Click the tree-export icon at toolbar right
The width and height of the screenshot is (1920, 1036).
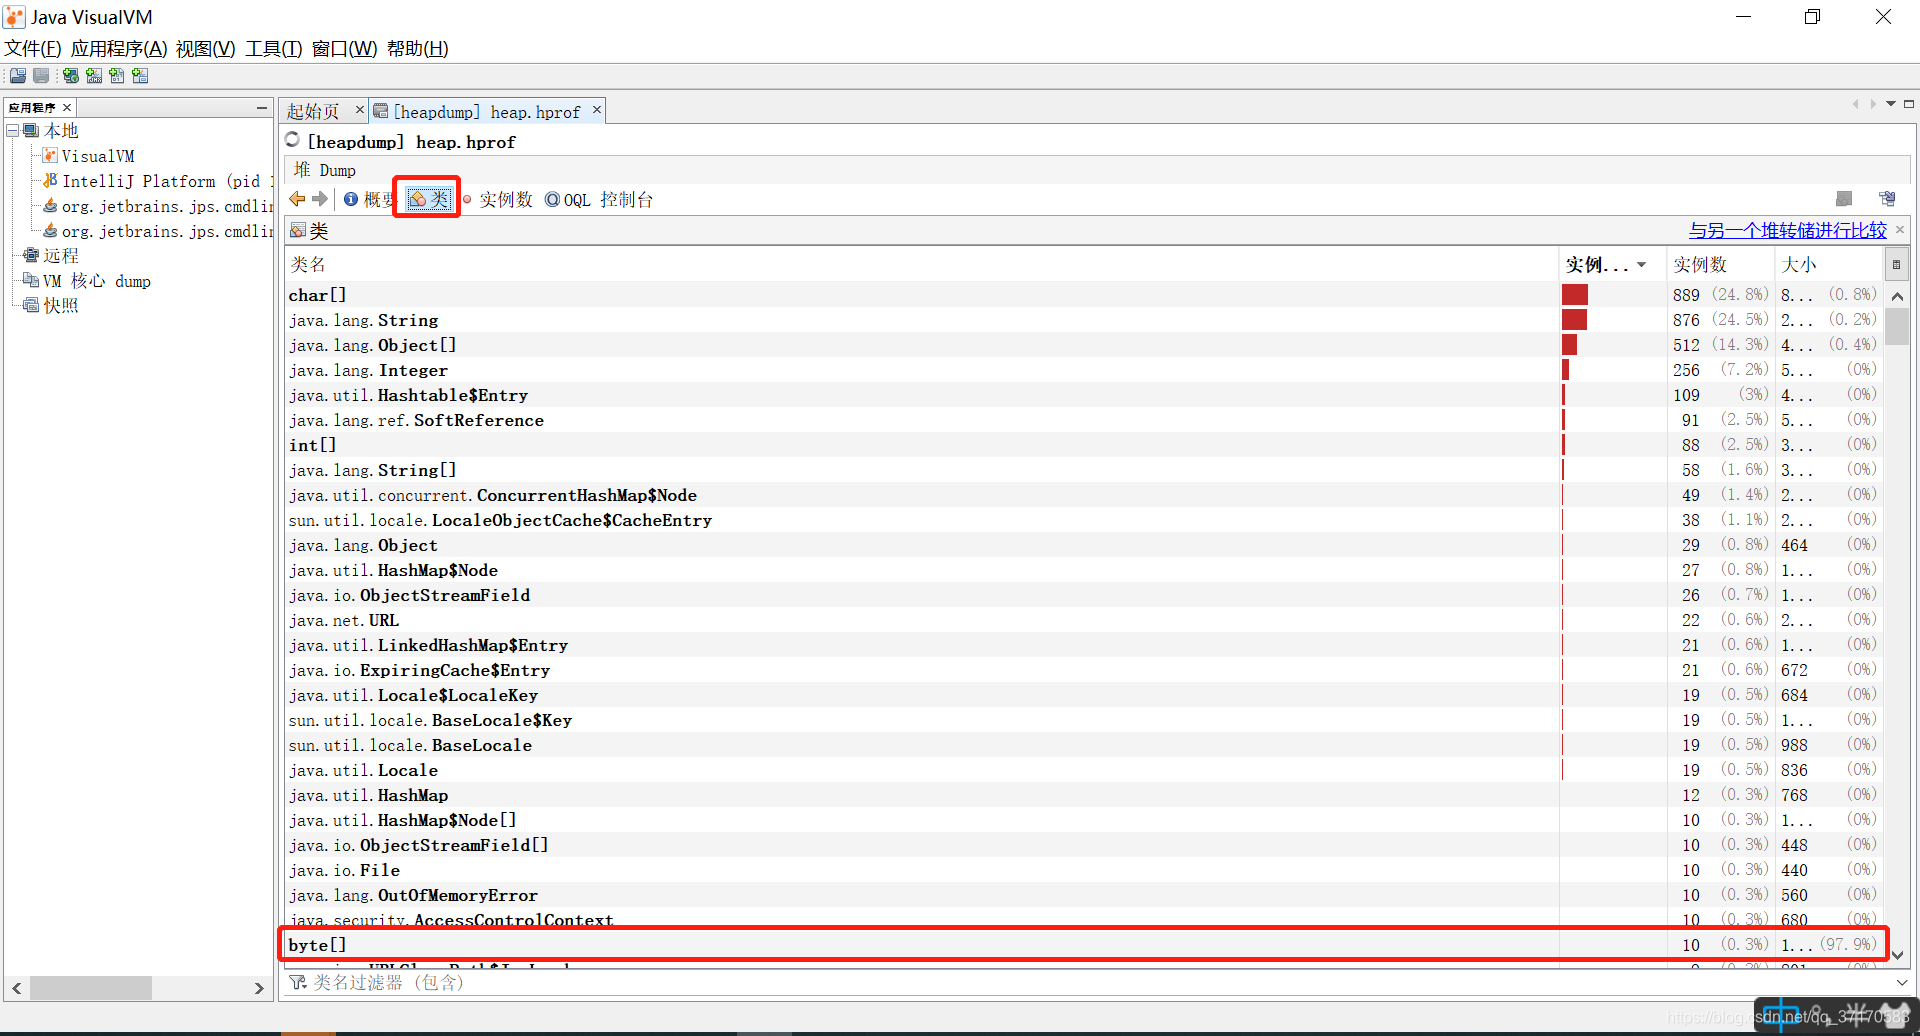point(1887,199)
